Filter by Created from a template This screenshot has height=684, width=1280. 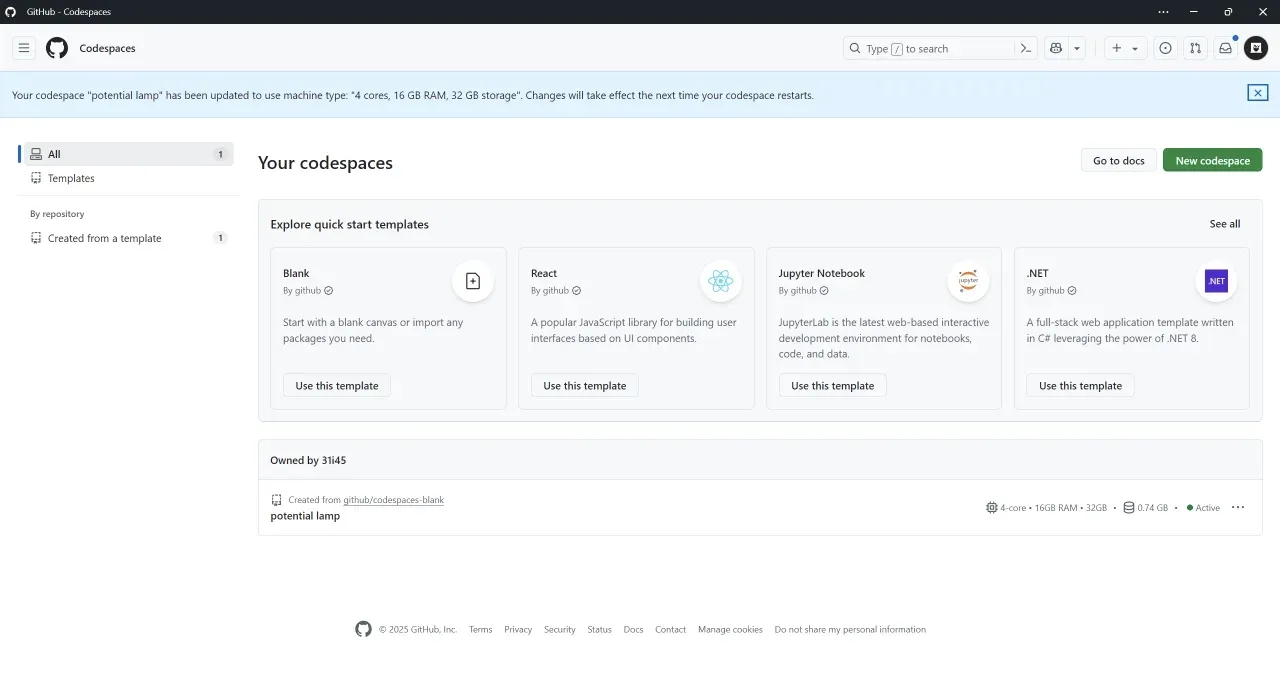(127, 238)
